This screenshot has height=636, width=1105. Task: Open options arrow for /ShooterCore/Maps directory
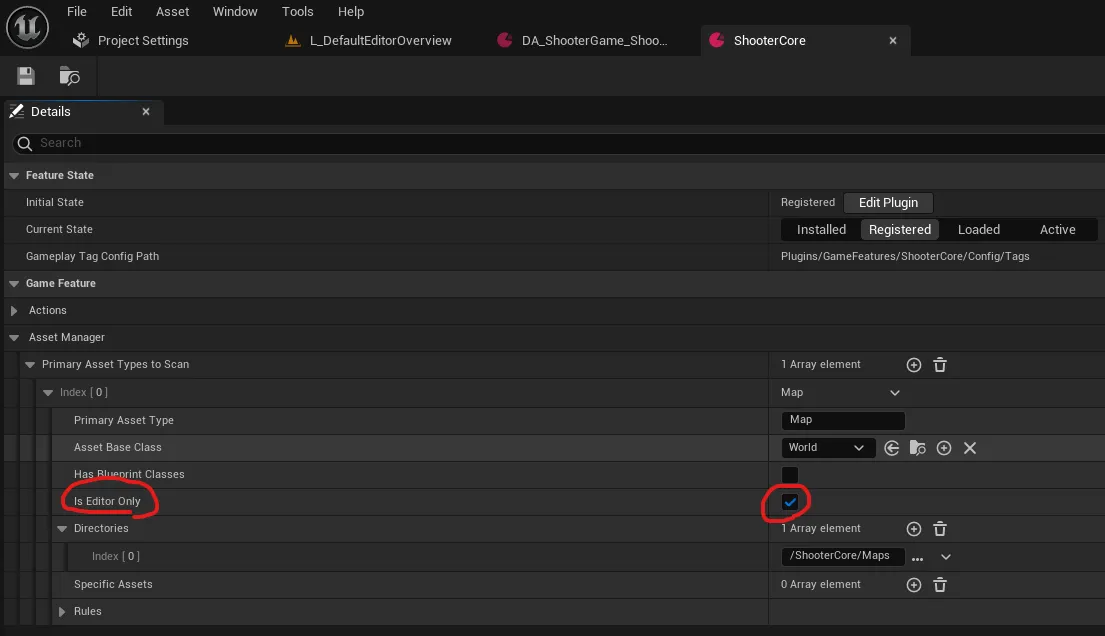pos(946,557)
